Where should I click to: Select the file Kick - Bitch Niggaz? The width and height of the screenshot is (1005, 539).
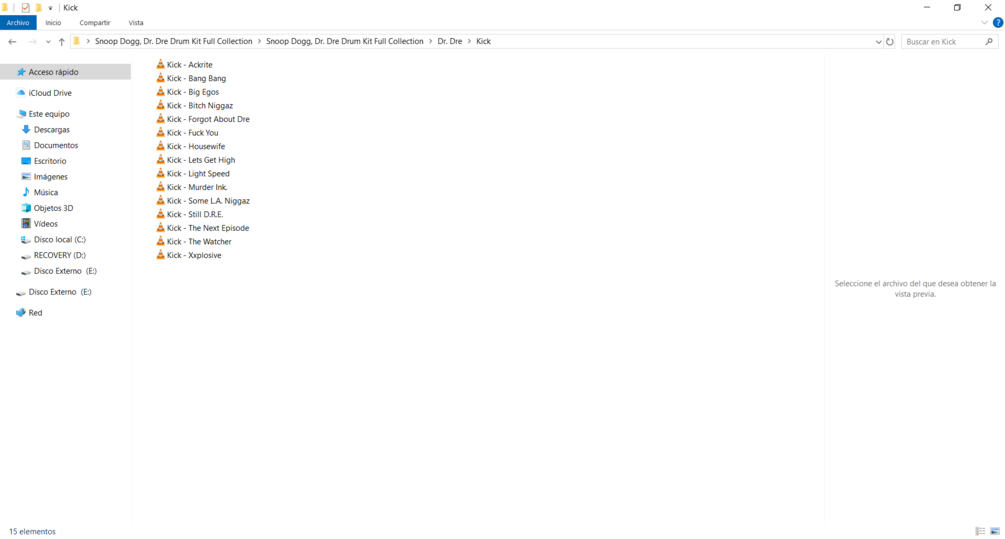[199, 105]
